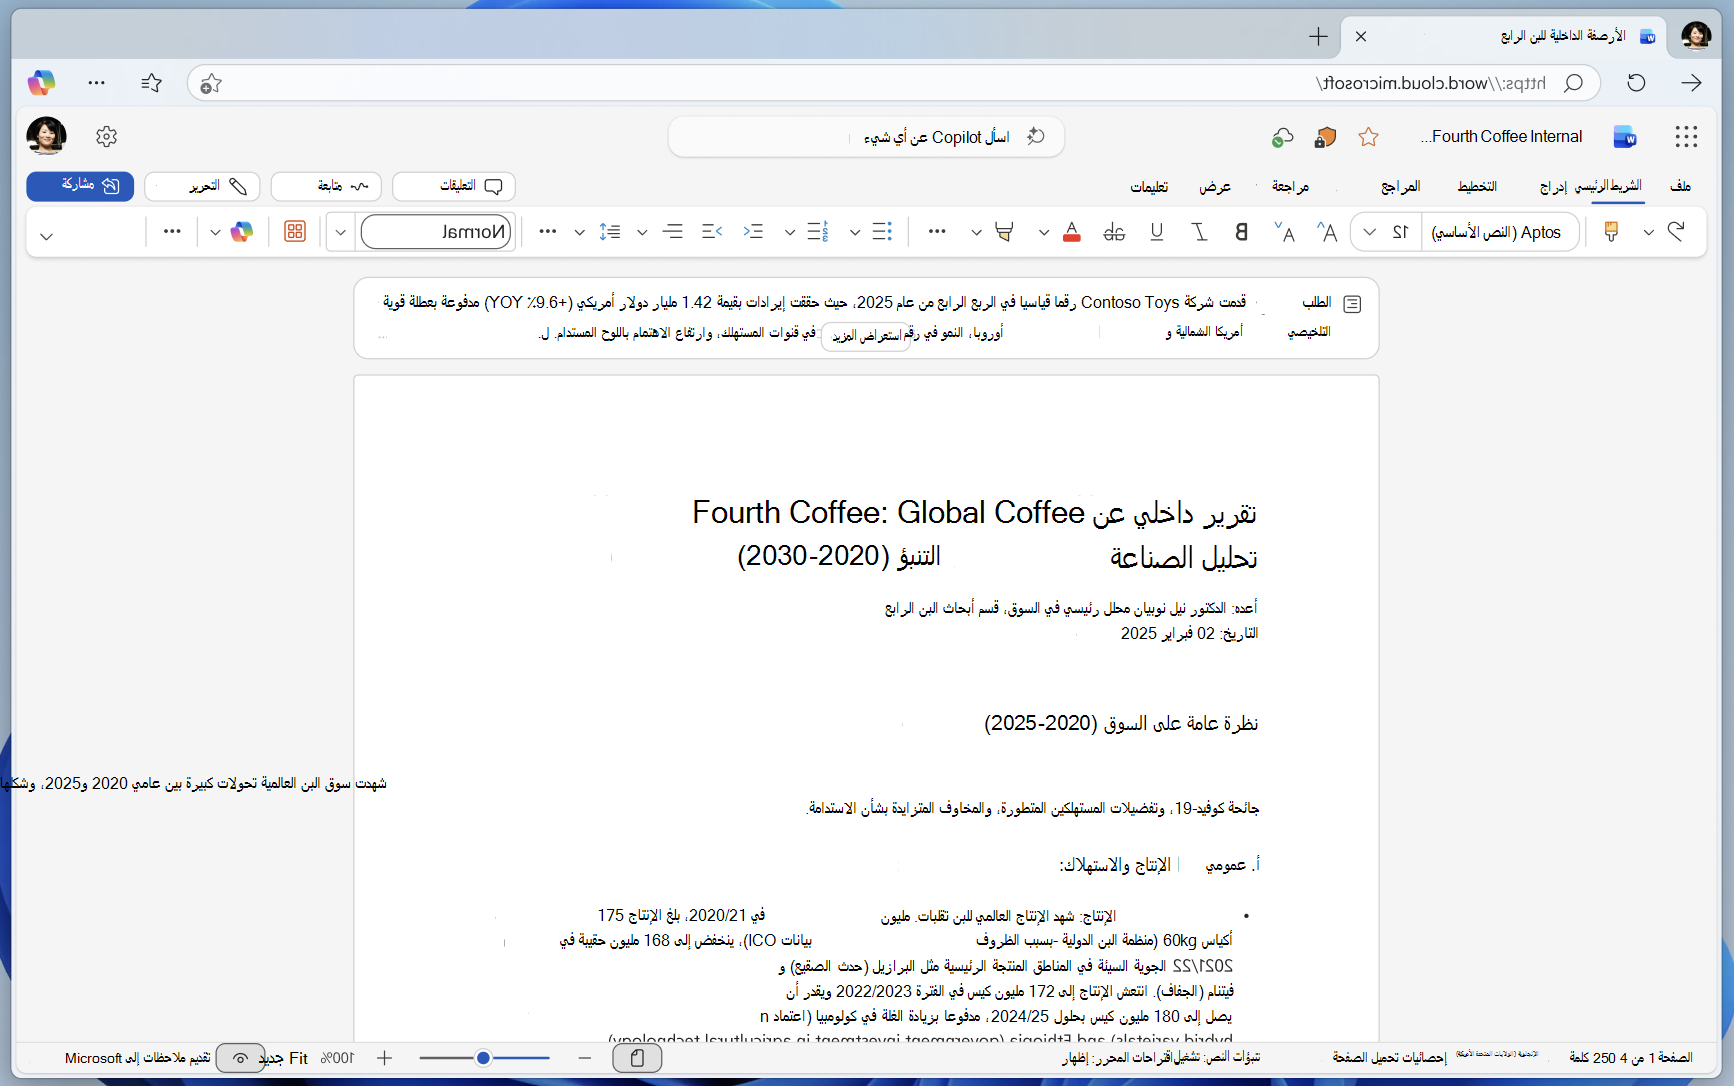Click the التحرير (Editing) mode button
The image size is (1734, 1086).
[203, 186]
